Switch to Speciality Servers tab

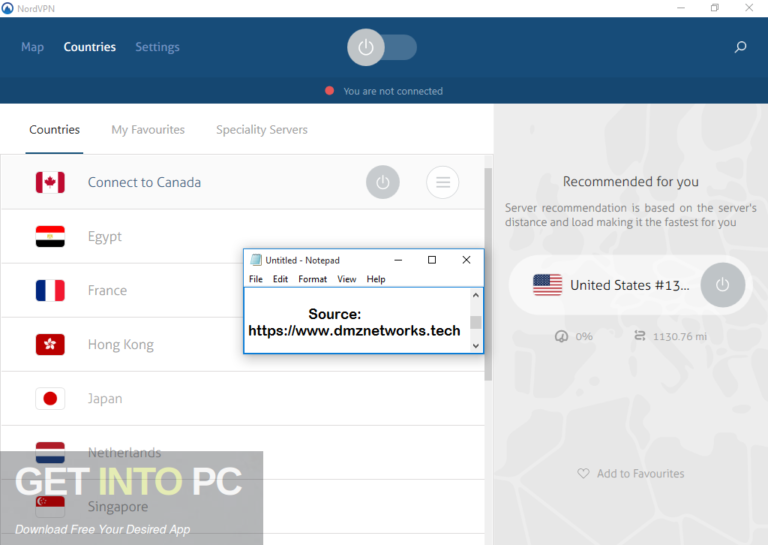[x=262, y=130]
